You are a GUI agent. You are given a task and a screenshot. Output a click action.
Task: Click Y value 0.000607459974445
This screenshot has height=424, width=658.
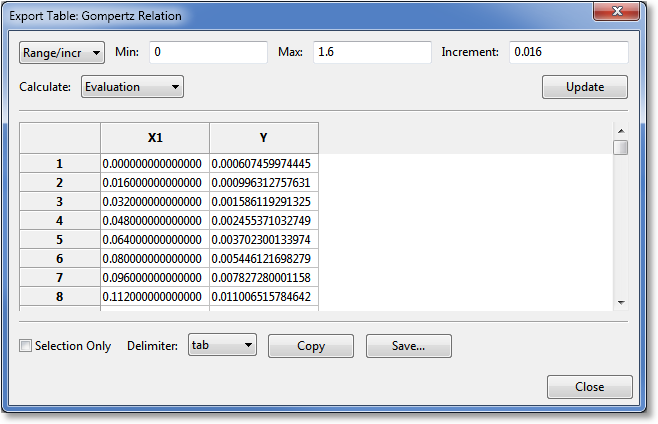(264, 163)
